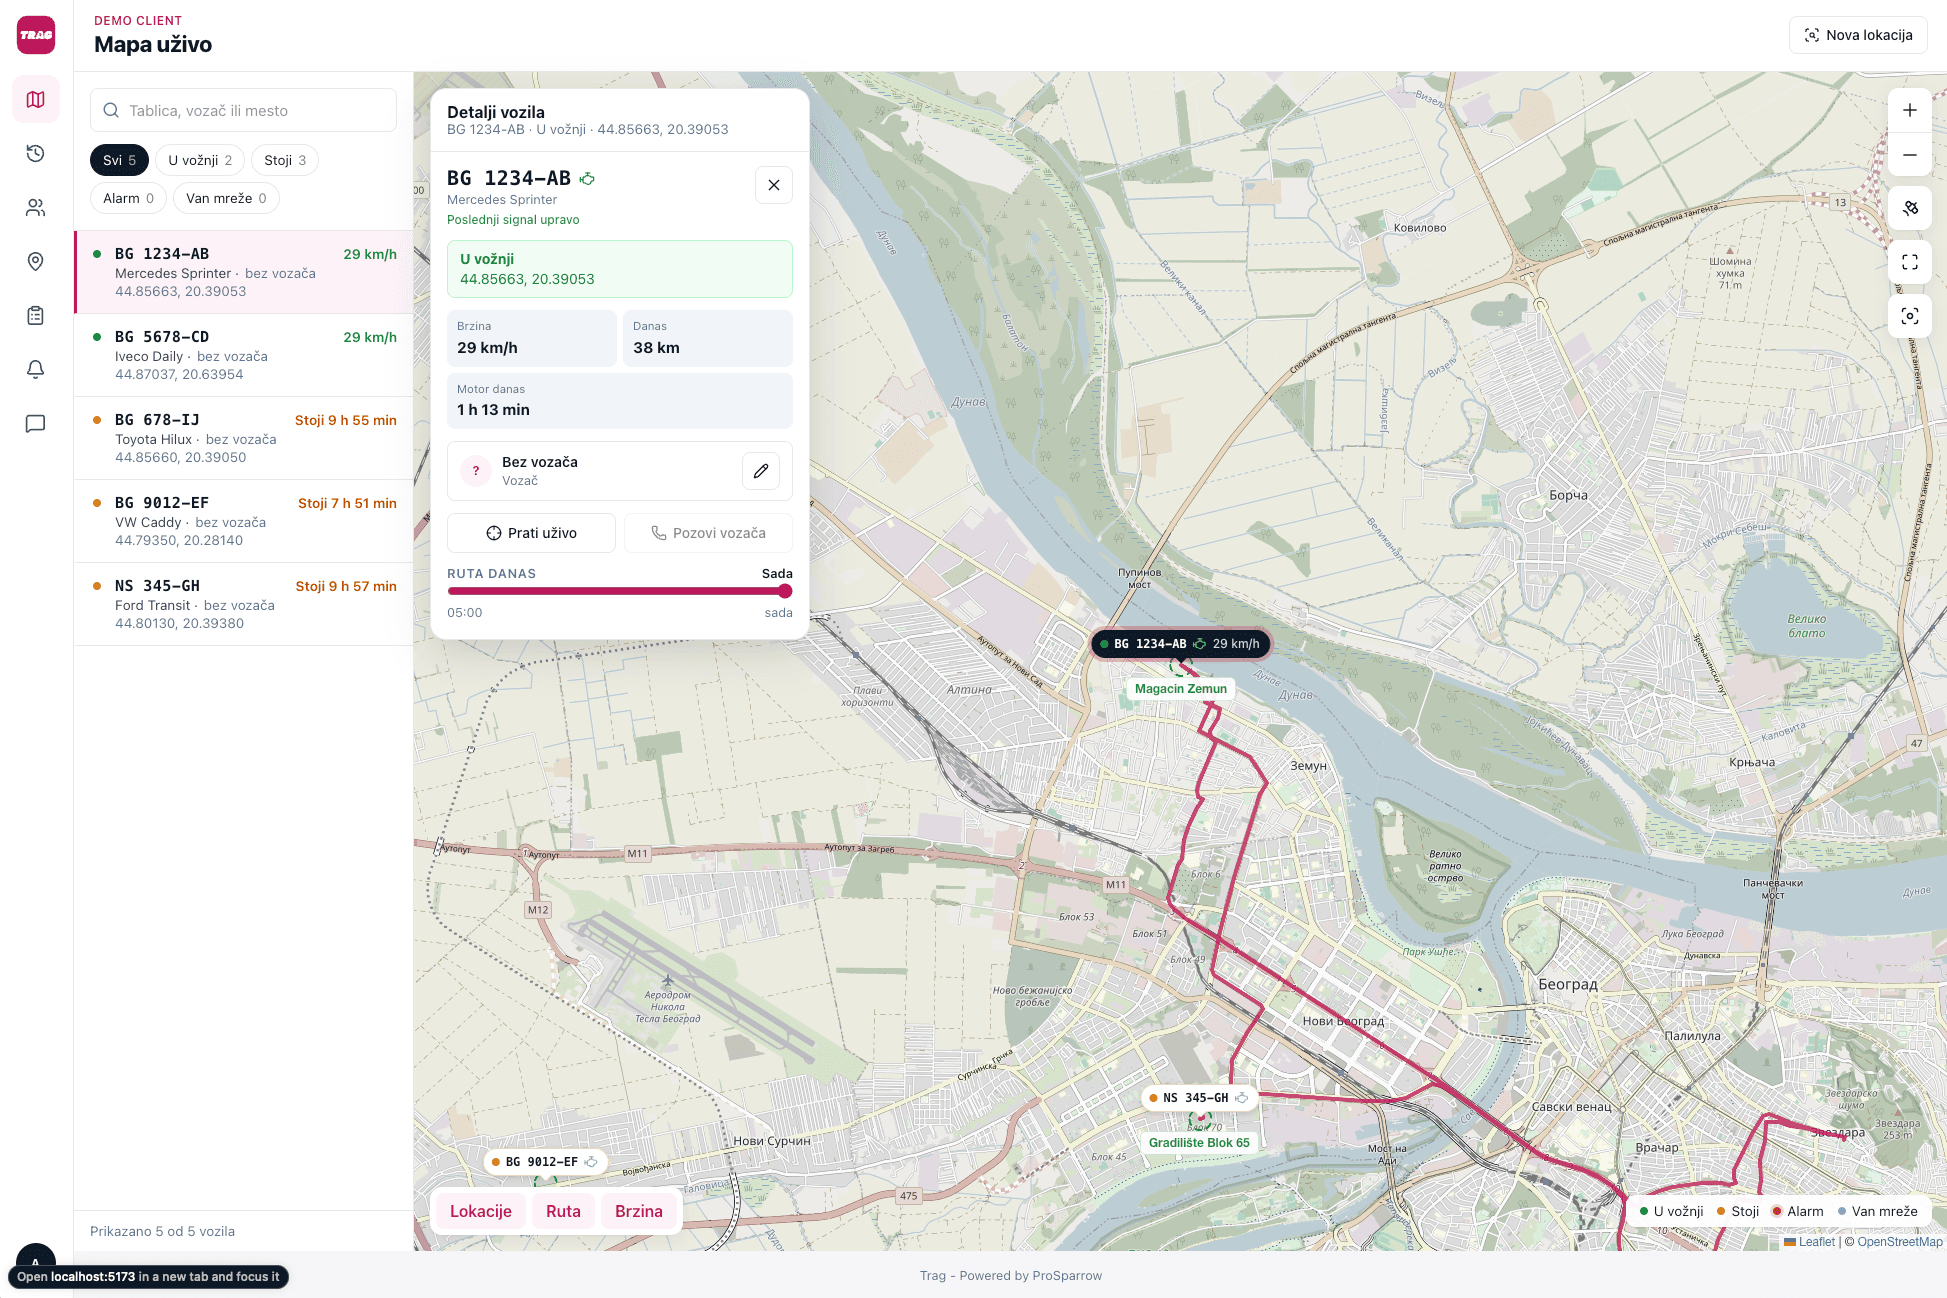Click the Magacin Zemun location label
The height and width of the screenshot is (1298, 1947).
1181,689
